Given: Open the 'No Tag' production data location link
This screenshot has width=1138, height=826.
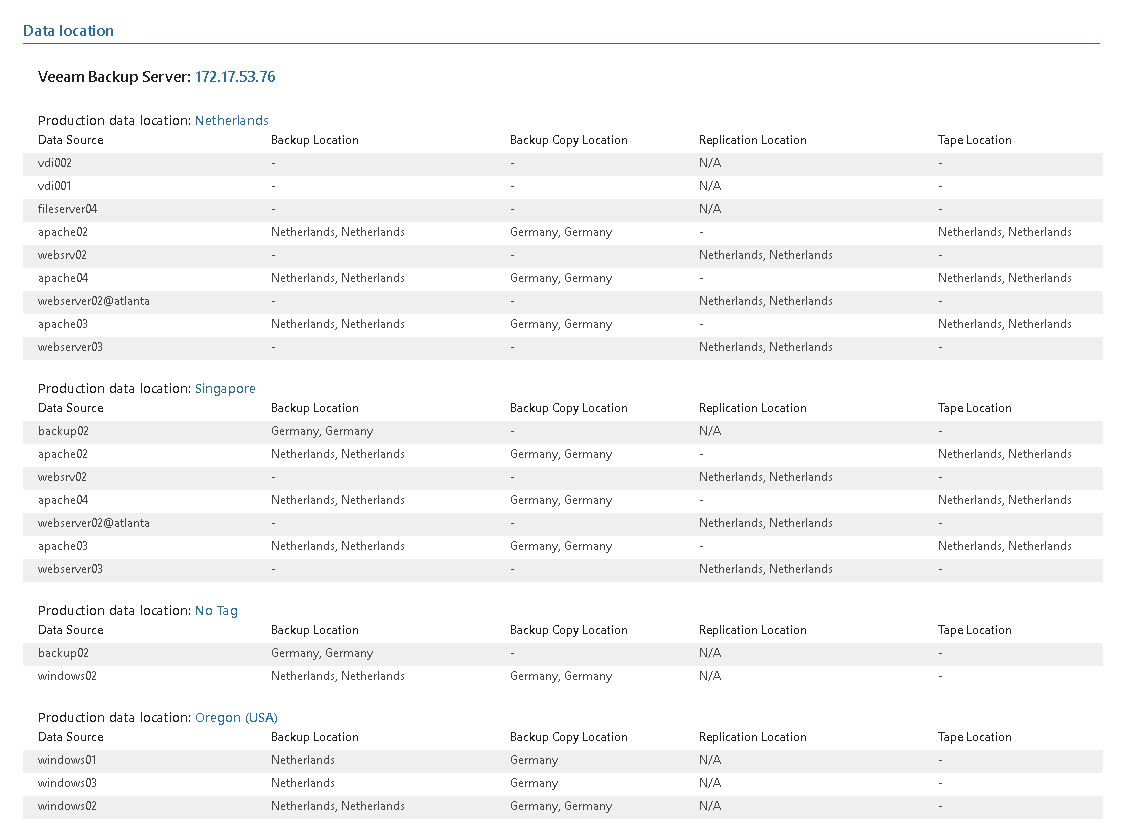Looking at the screenshot, I should click(216, 610).
